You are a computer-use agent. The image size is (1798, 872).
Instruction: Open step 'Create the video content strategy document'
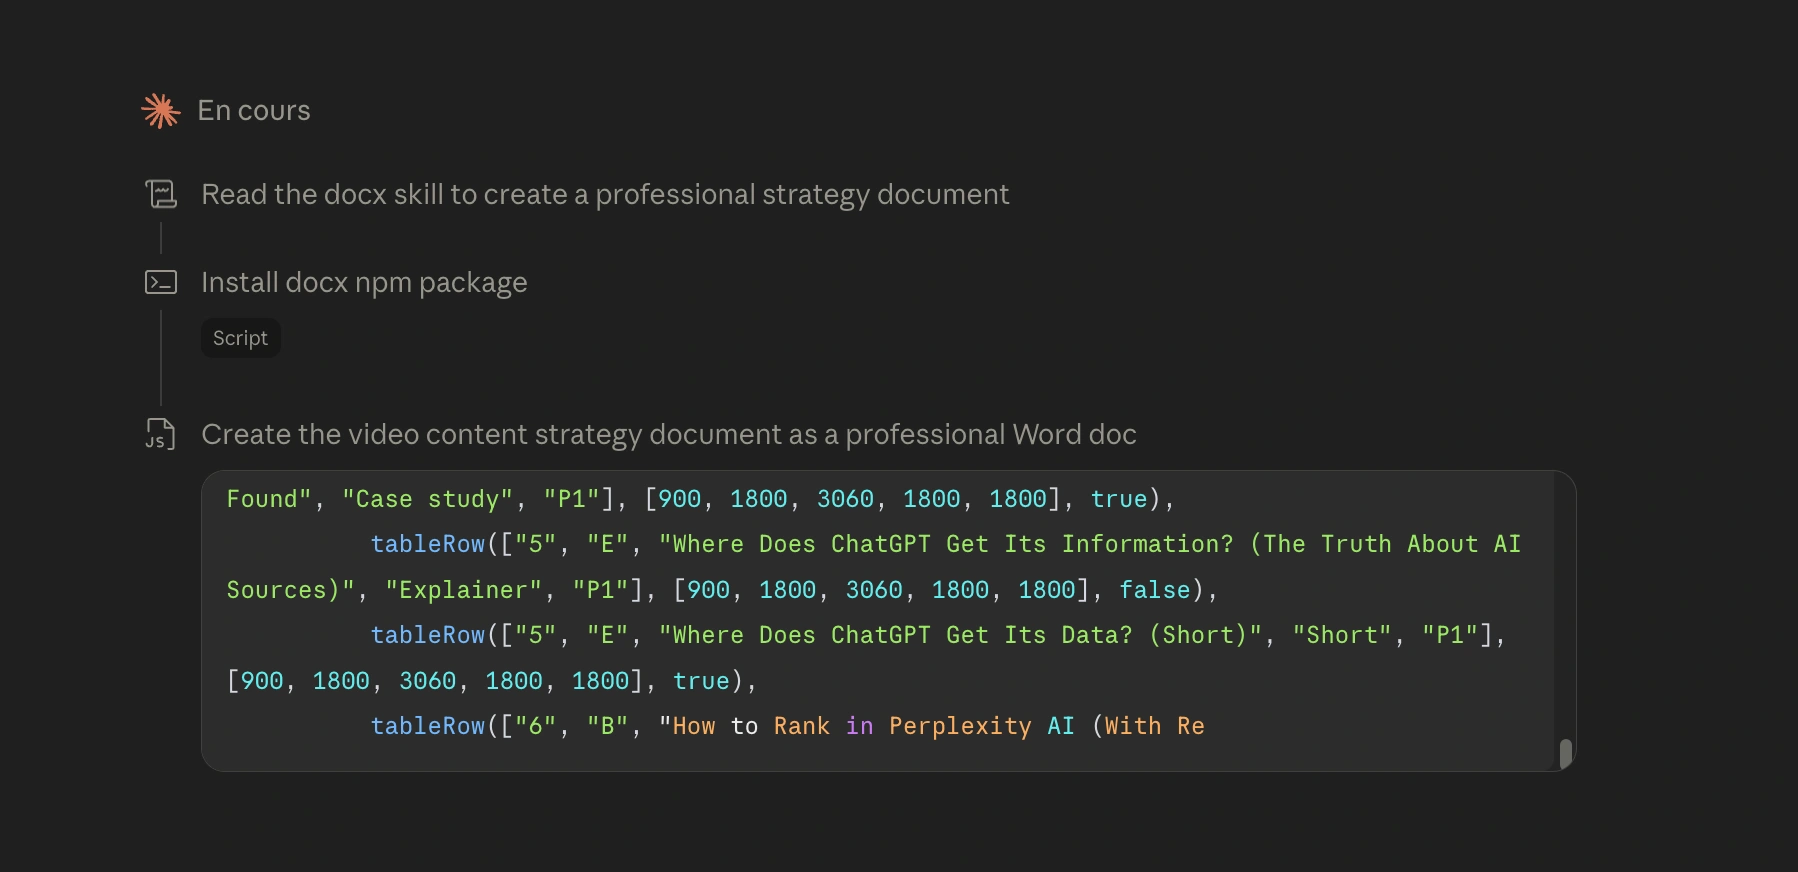pyautogui.click(x=669, y=434)
